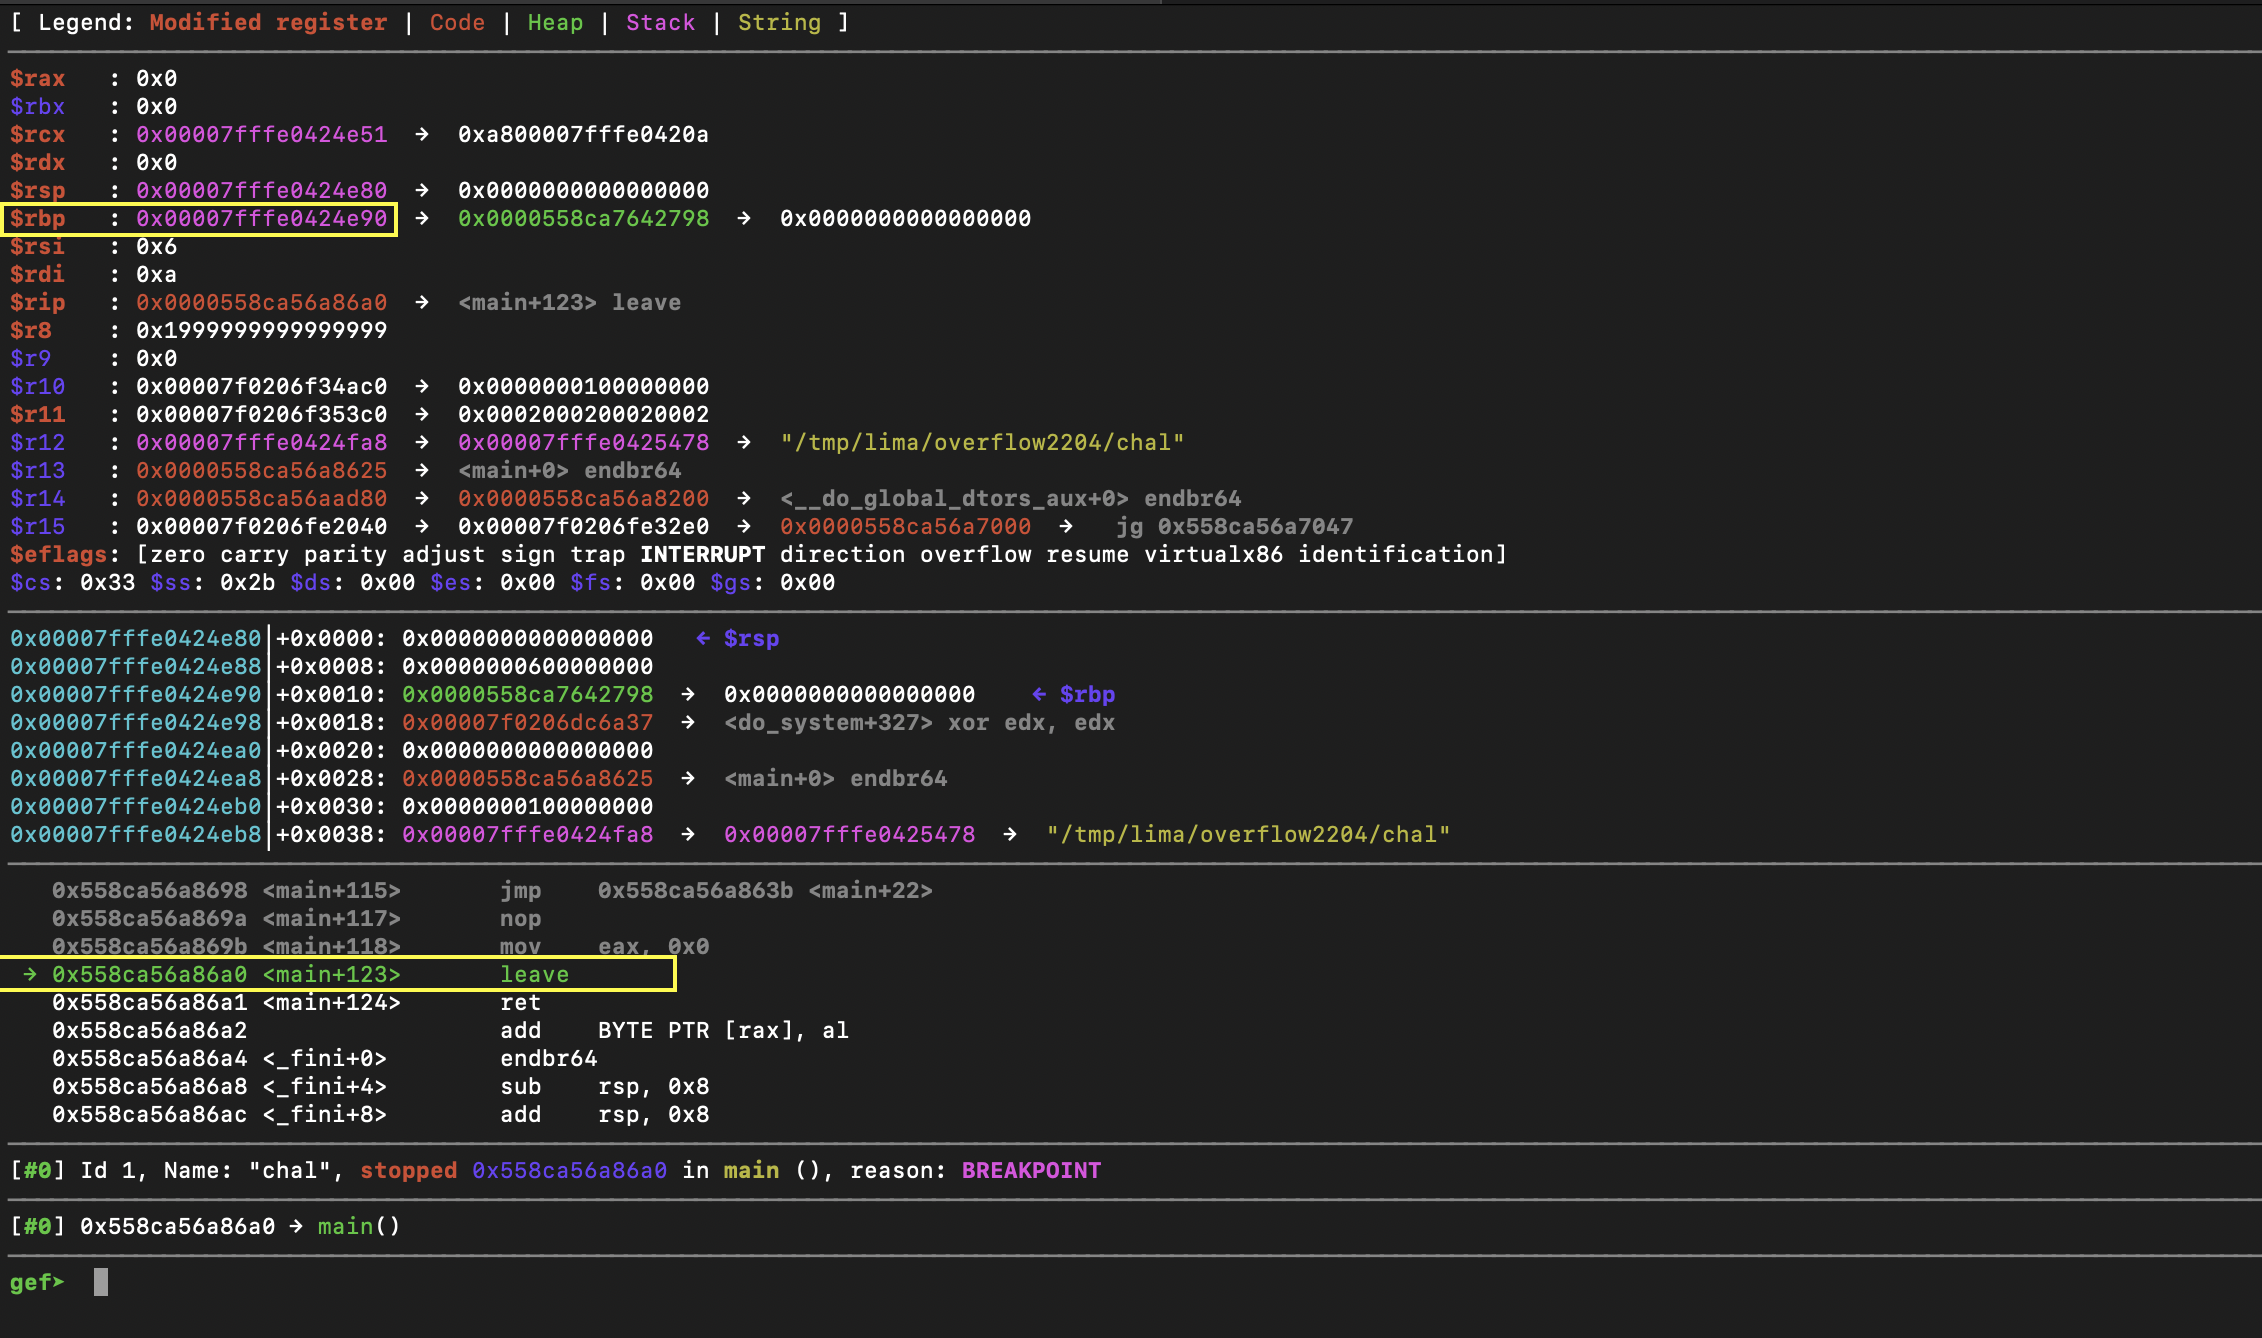Click main() in the backtrace line
The image size is (2262, 1338).
click(x=359, y=1226)
